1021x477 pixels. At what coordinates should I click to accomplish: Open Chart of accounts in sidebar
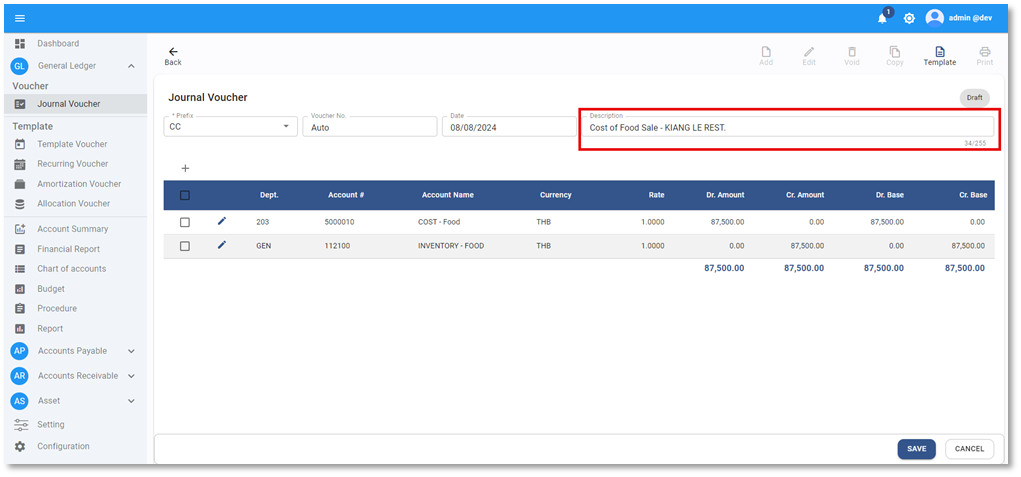(x=71, y=269)
